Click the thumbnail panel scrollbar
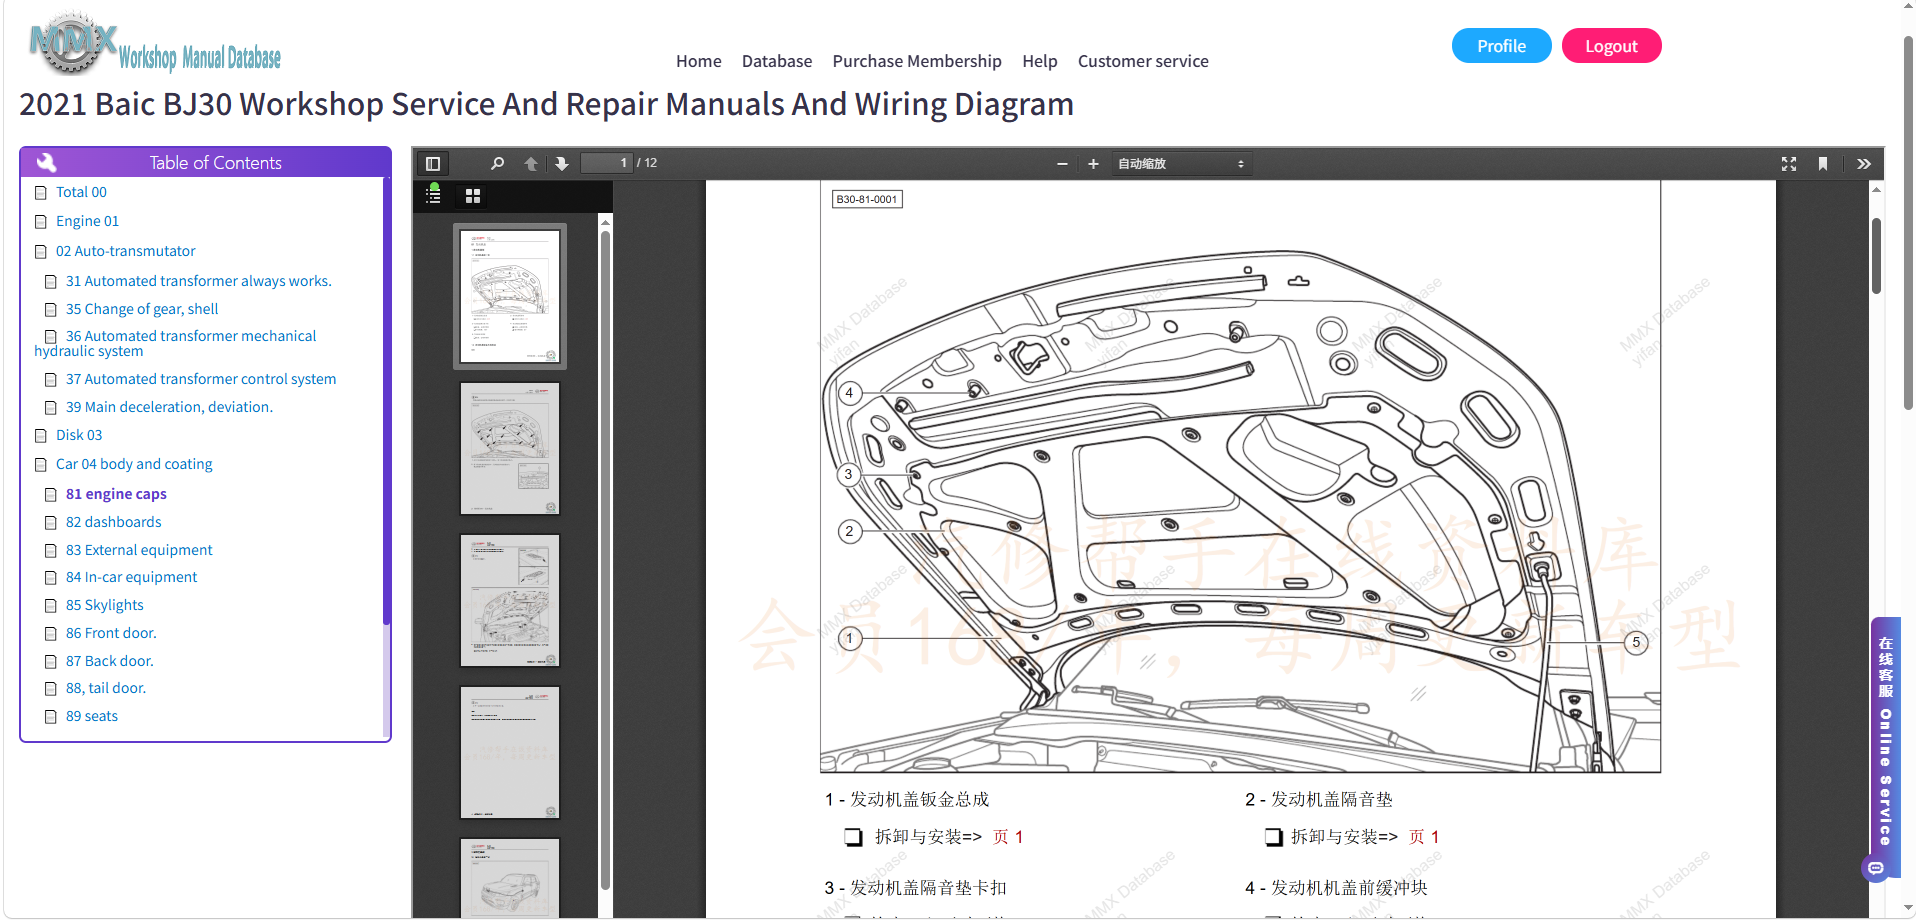Image resolution: width=1916 pixels, height=922 pixels. (605, 560)
